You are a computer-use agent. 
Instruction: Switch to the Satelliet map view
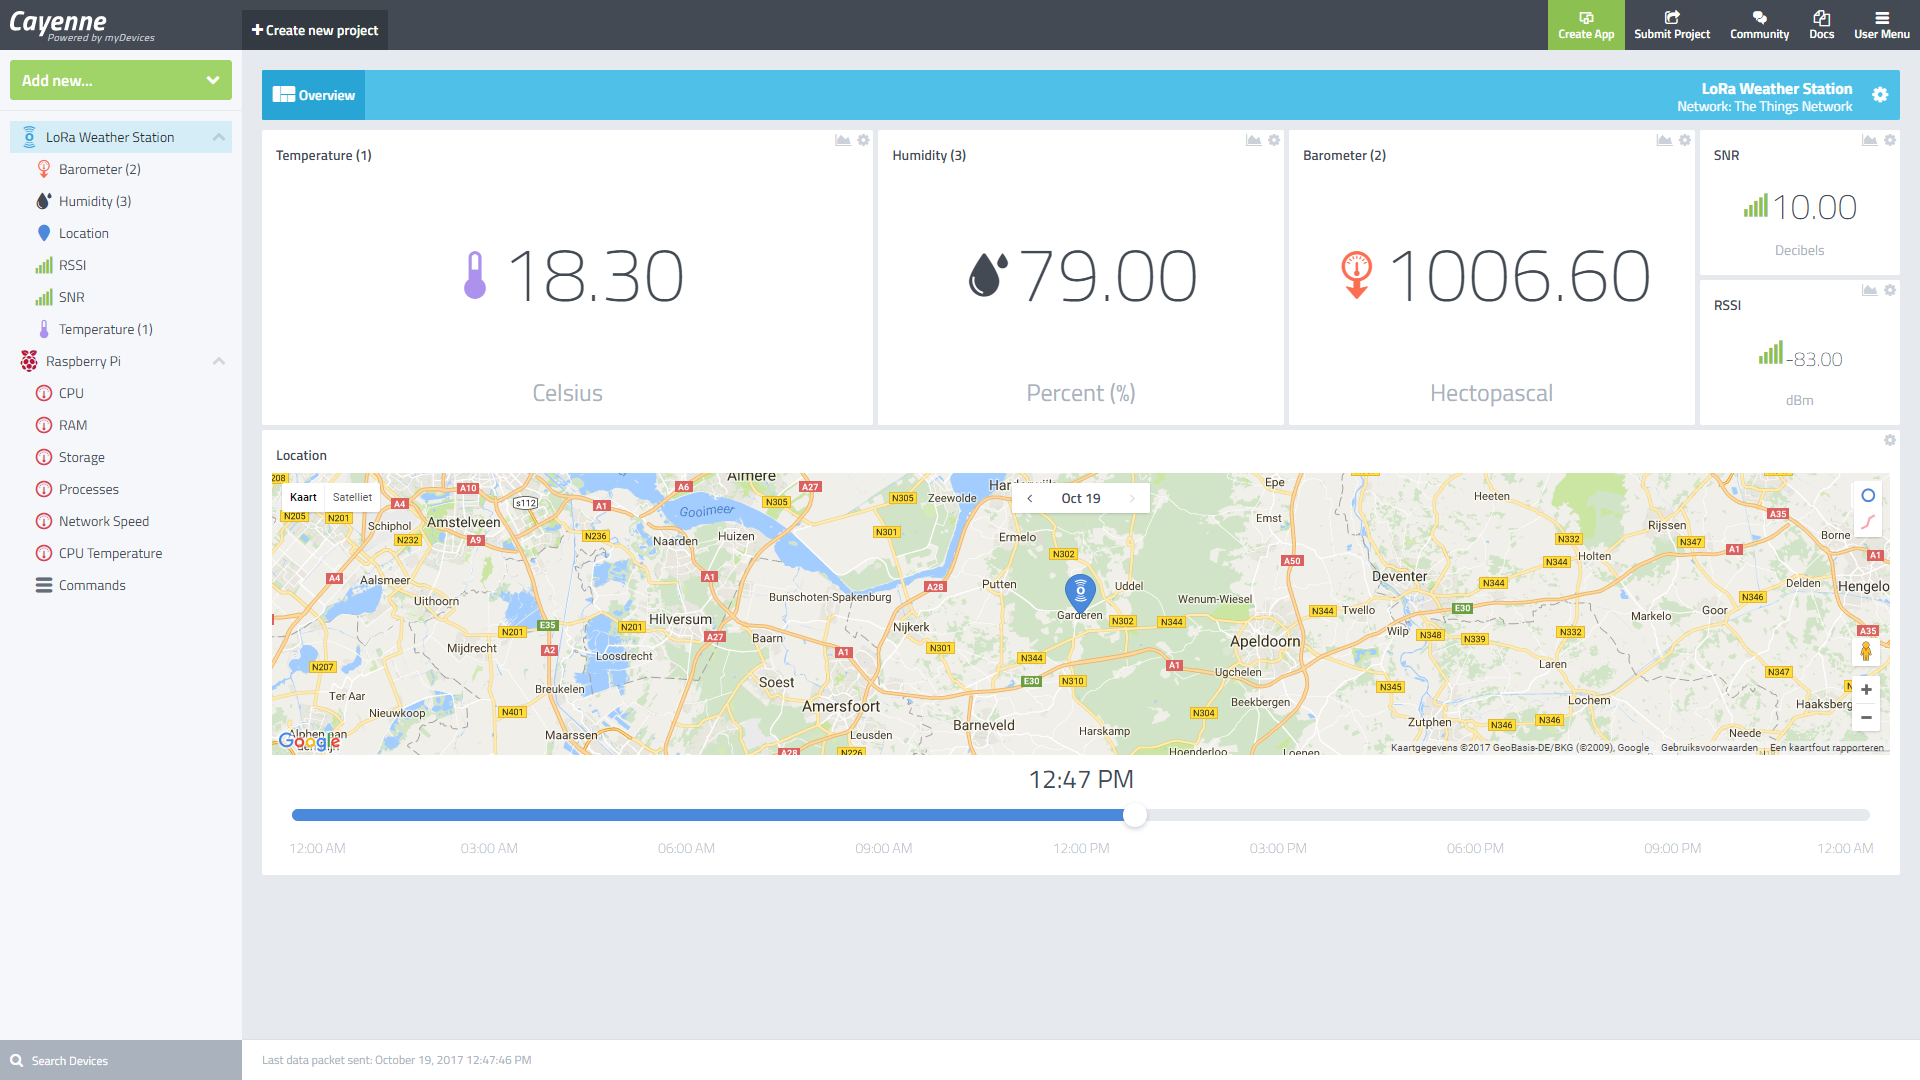pyautogui.click(x=353, y=497)
